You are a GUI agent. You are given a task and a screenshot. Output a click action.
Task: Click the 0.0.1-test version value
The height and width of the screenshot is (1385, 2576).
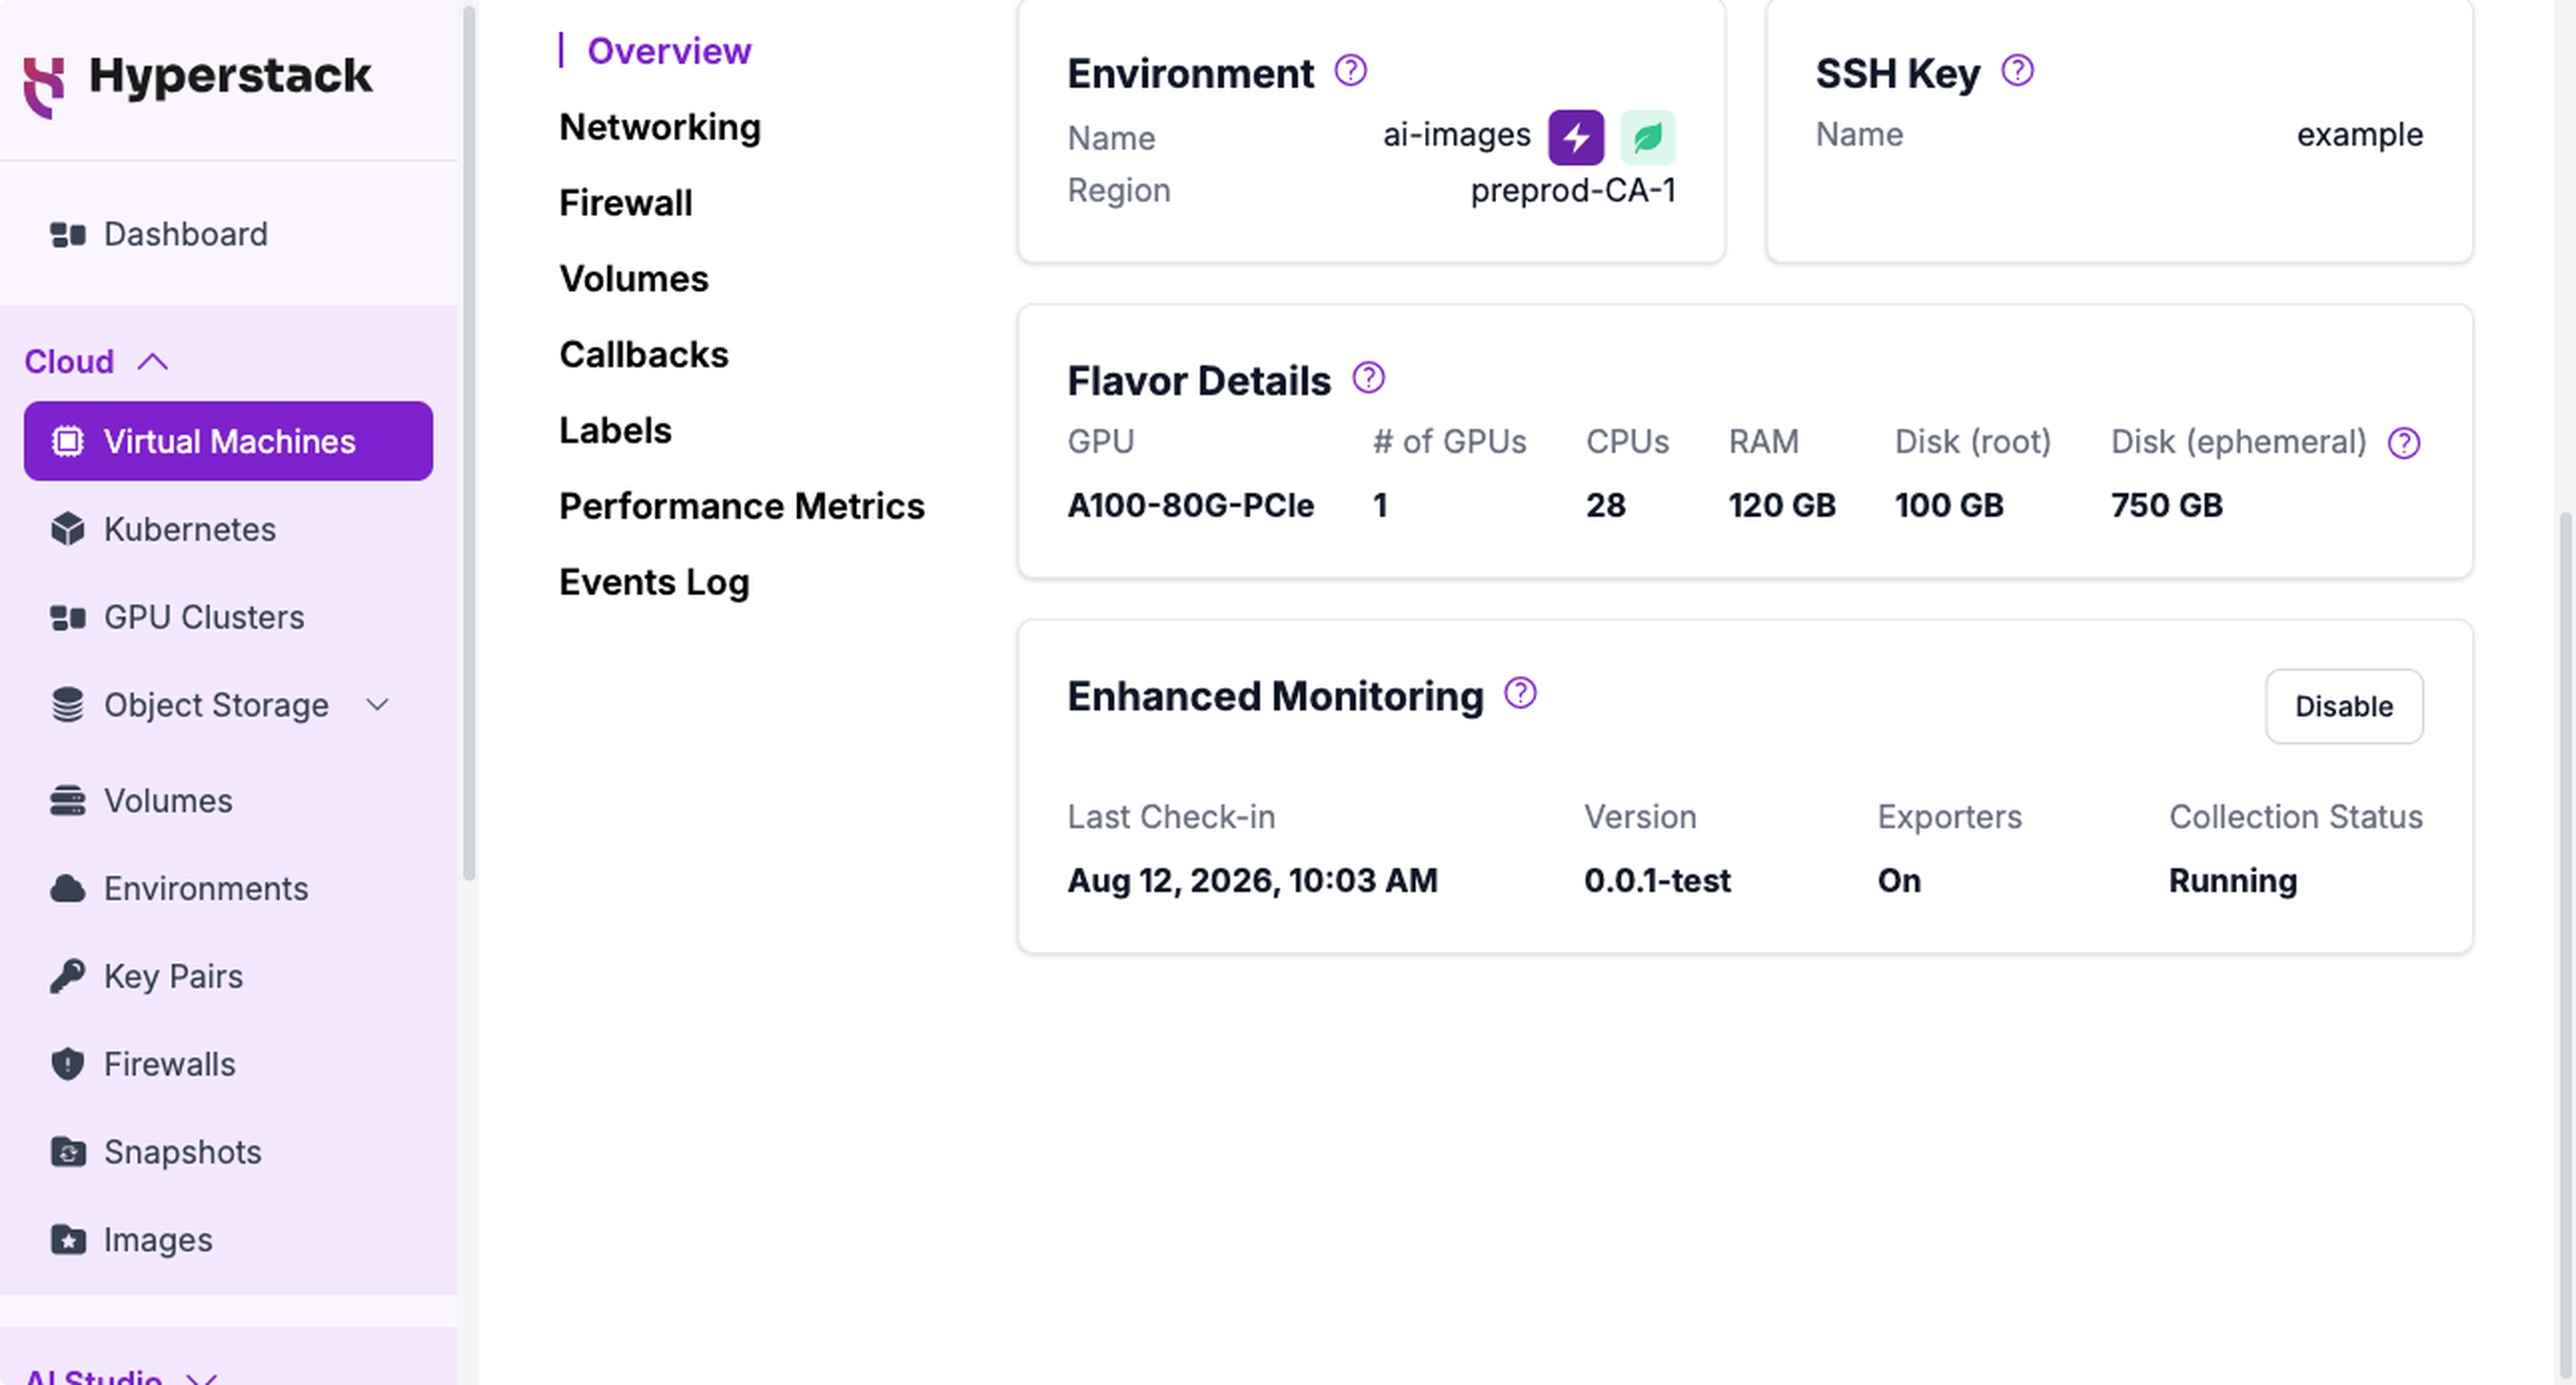tap(1656, 881)
